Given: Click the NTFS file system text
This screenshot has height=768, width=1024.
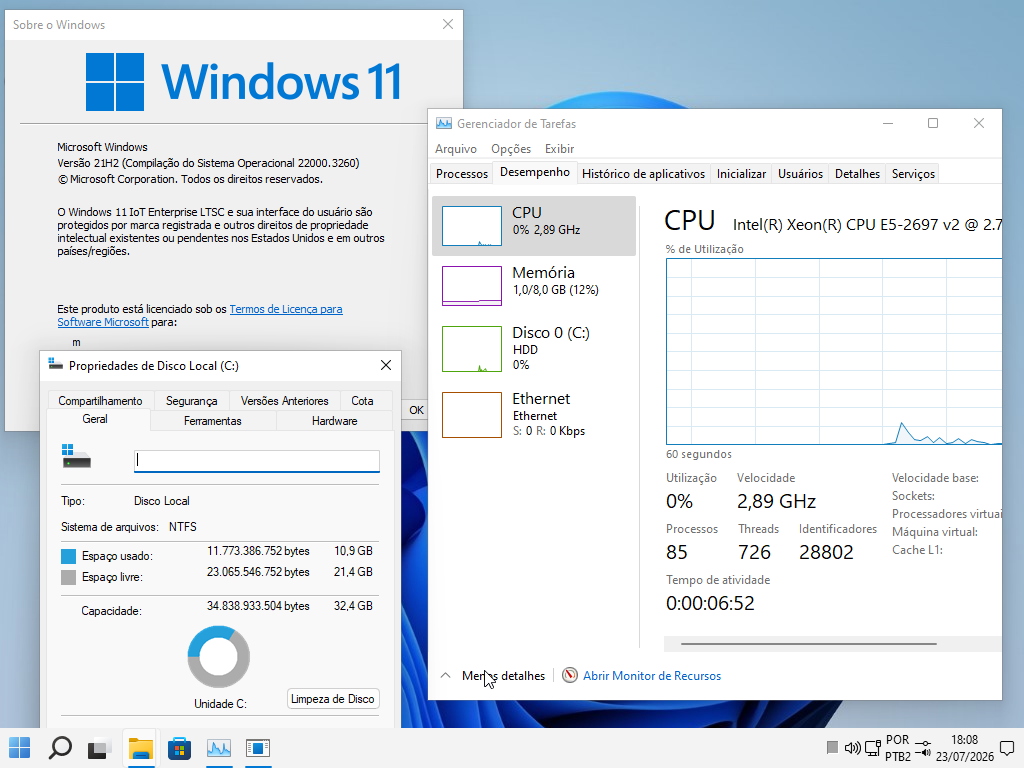Looking at the screenshot, I should 183,527.
